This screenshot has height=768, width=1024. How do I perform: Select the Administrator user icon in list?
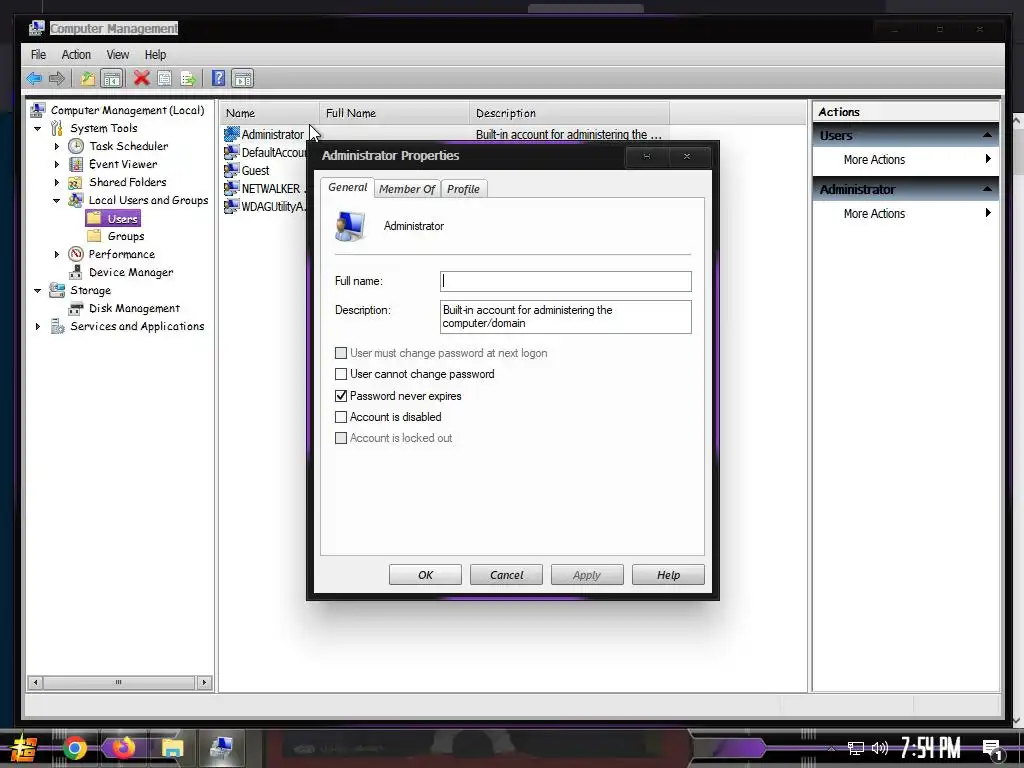pyautogui.click(x=232, y=134)
